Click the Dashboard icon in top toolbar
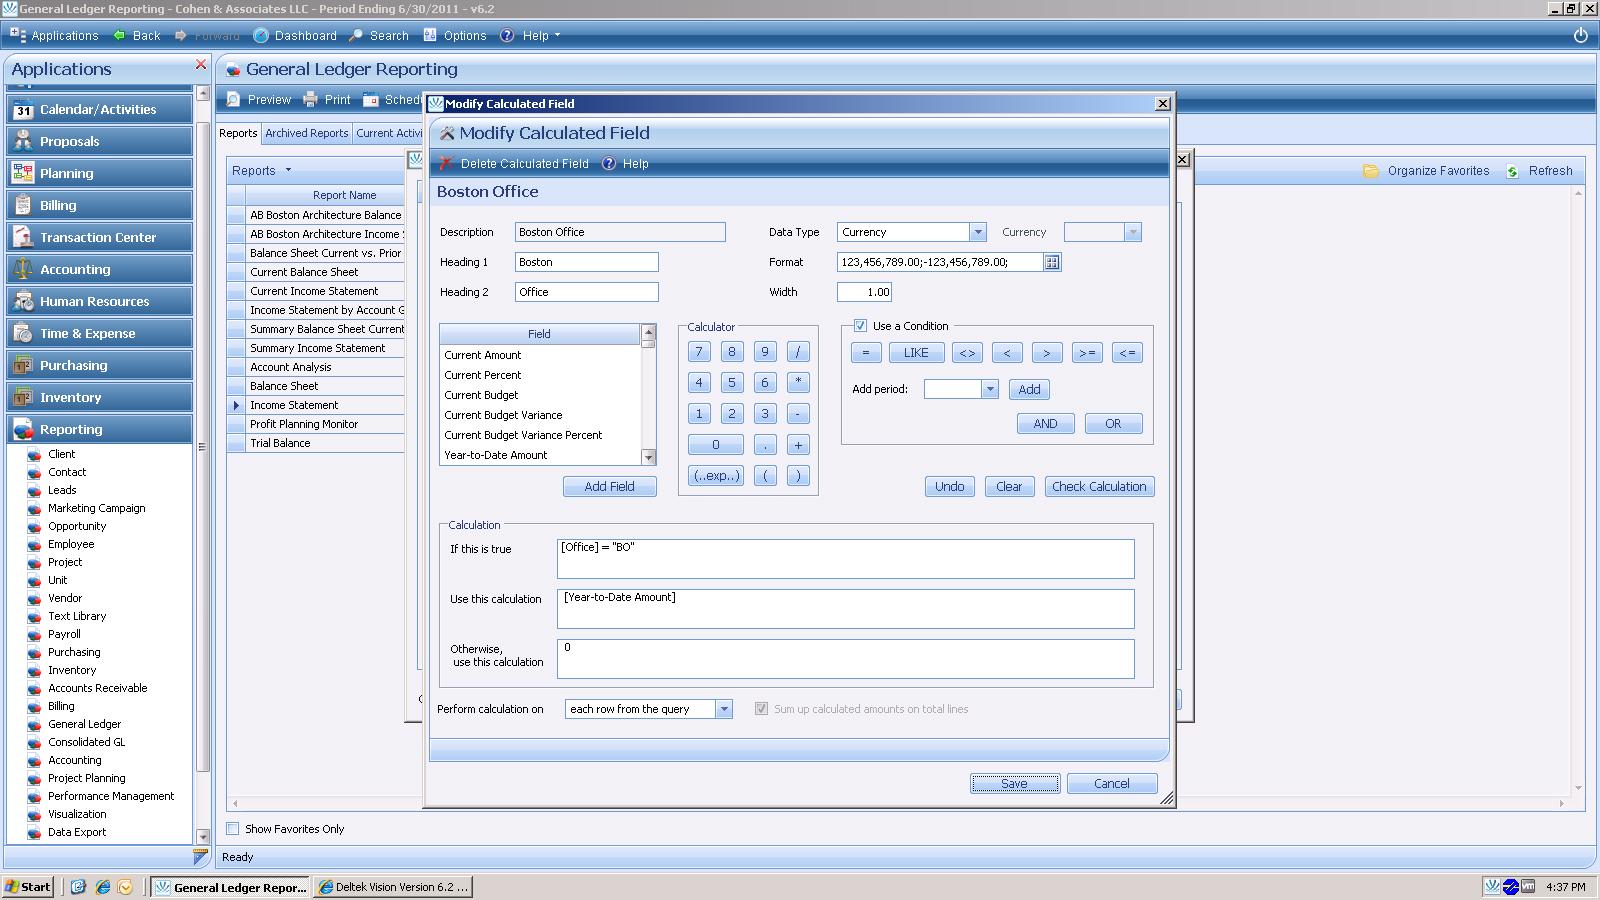Screen dimensions: 1600x900 (261, 35)
